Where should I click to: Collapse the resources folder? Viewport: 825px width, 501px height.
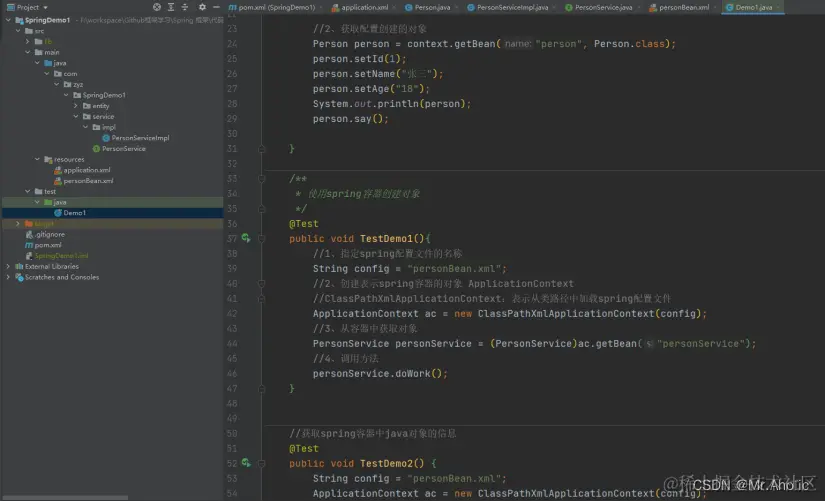(x=37, y=159)
